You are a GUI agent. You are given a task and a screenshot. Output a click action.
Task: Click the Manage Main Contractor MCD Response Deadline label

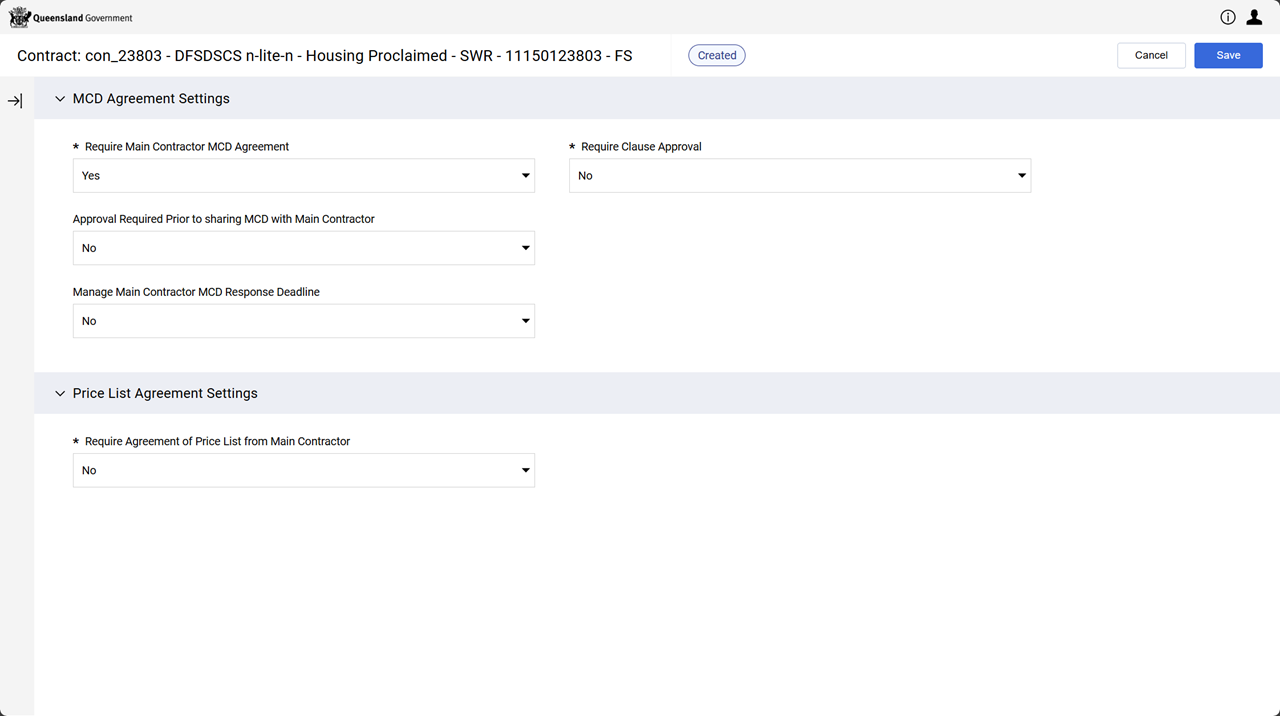196,292
